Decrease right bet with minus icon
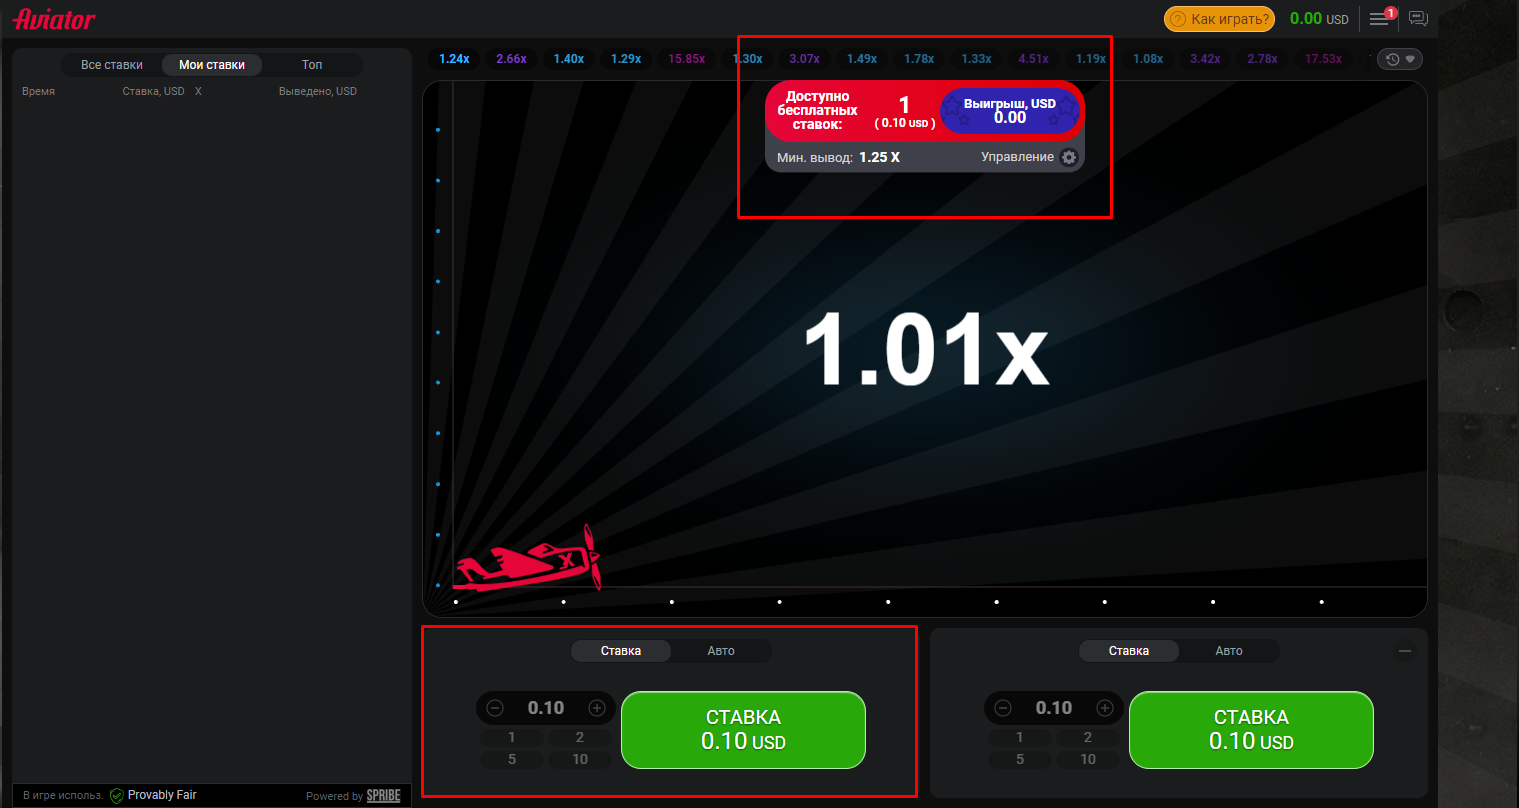The image size is (1519, 808). (x=1002, y=707)
